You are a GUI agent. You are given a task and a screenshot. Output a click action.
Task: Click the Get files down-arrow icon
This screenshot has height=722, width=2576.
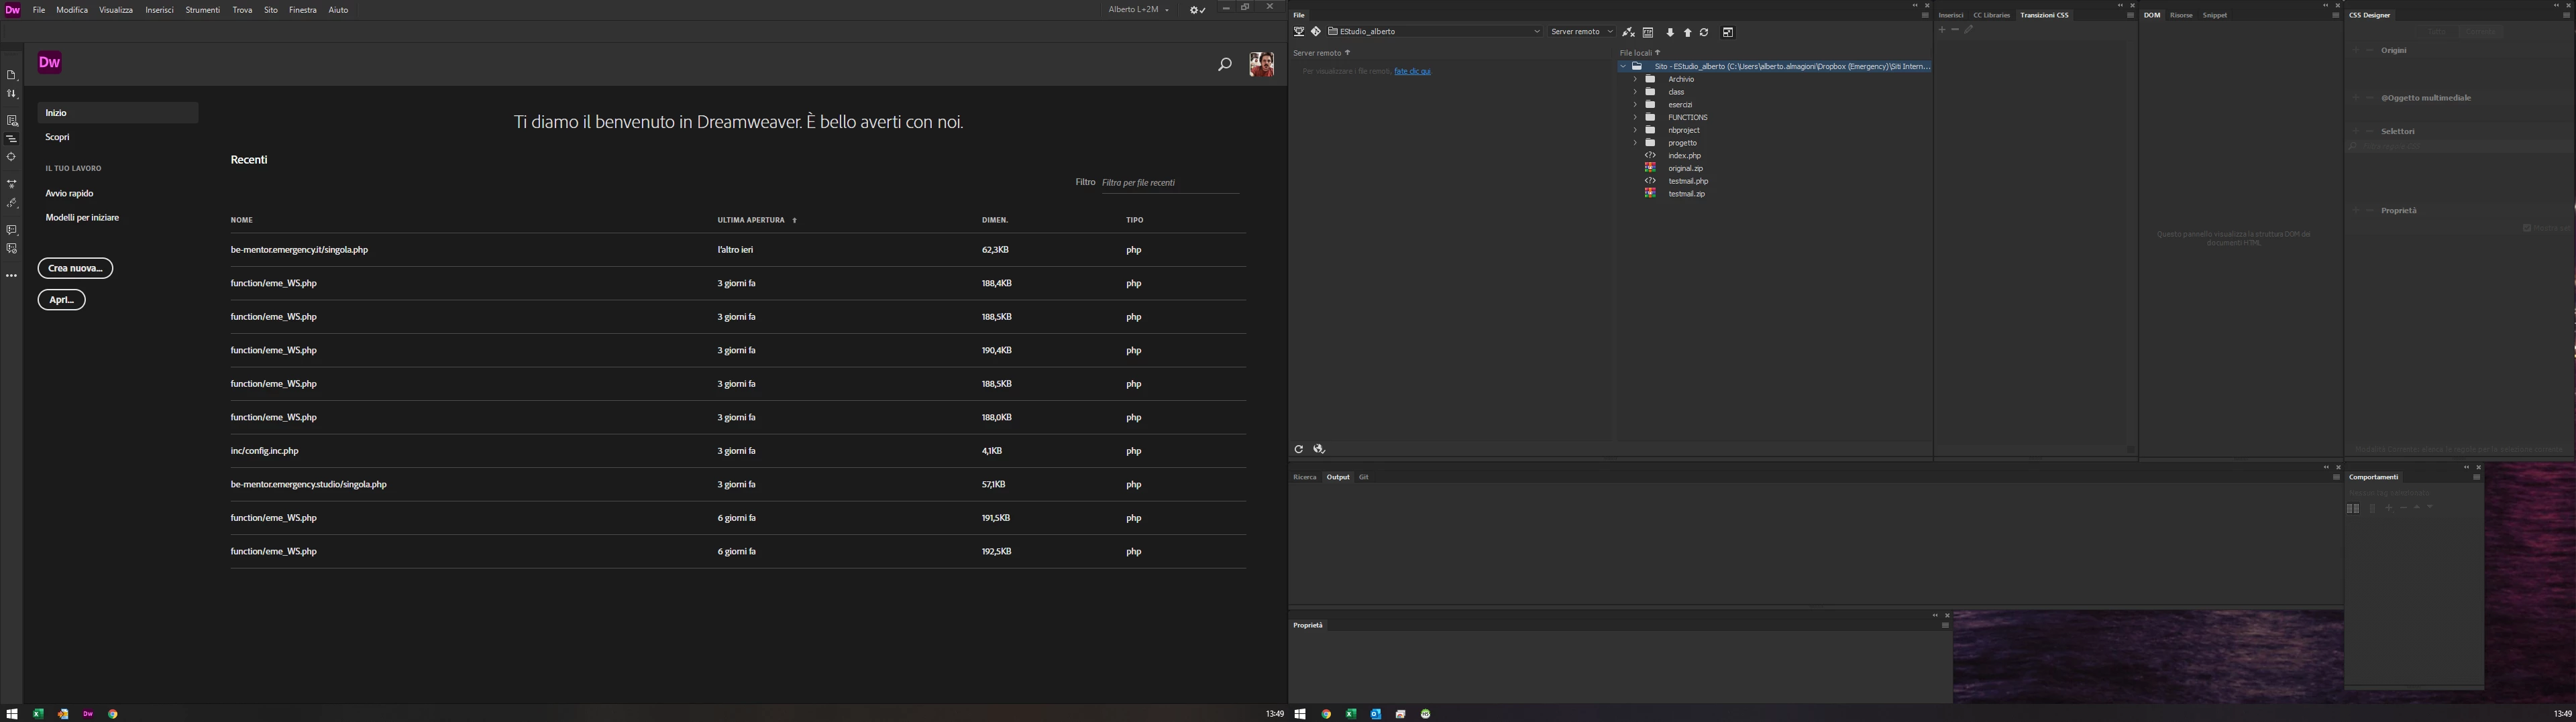(1670, 32)
